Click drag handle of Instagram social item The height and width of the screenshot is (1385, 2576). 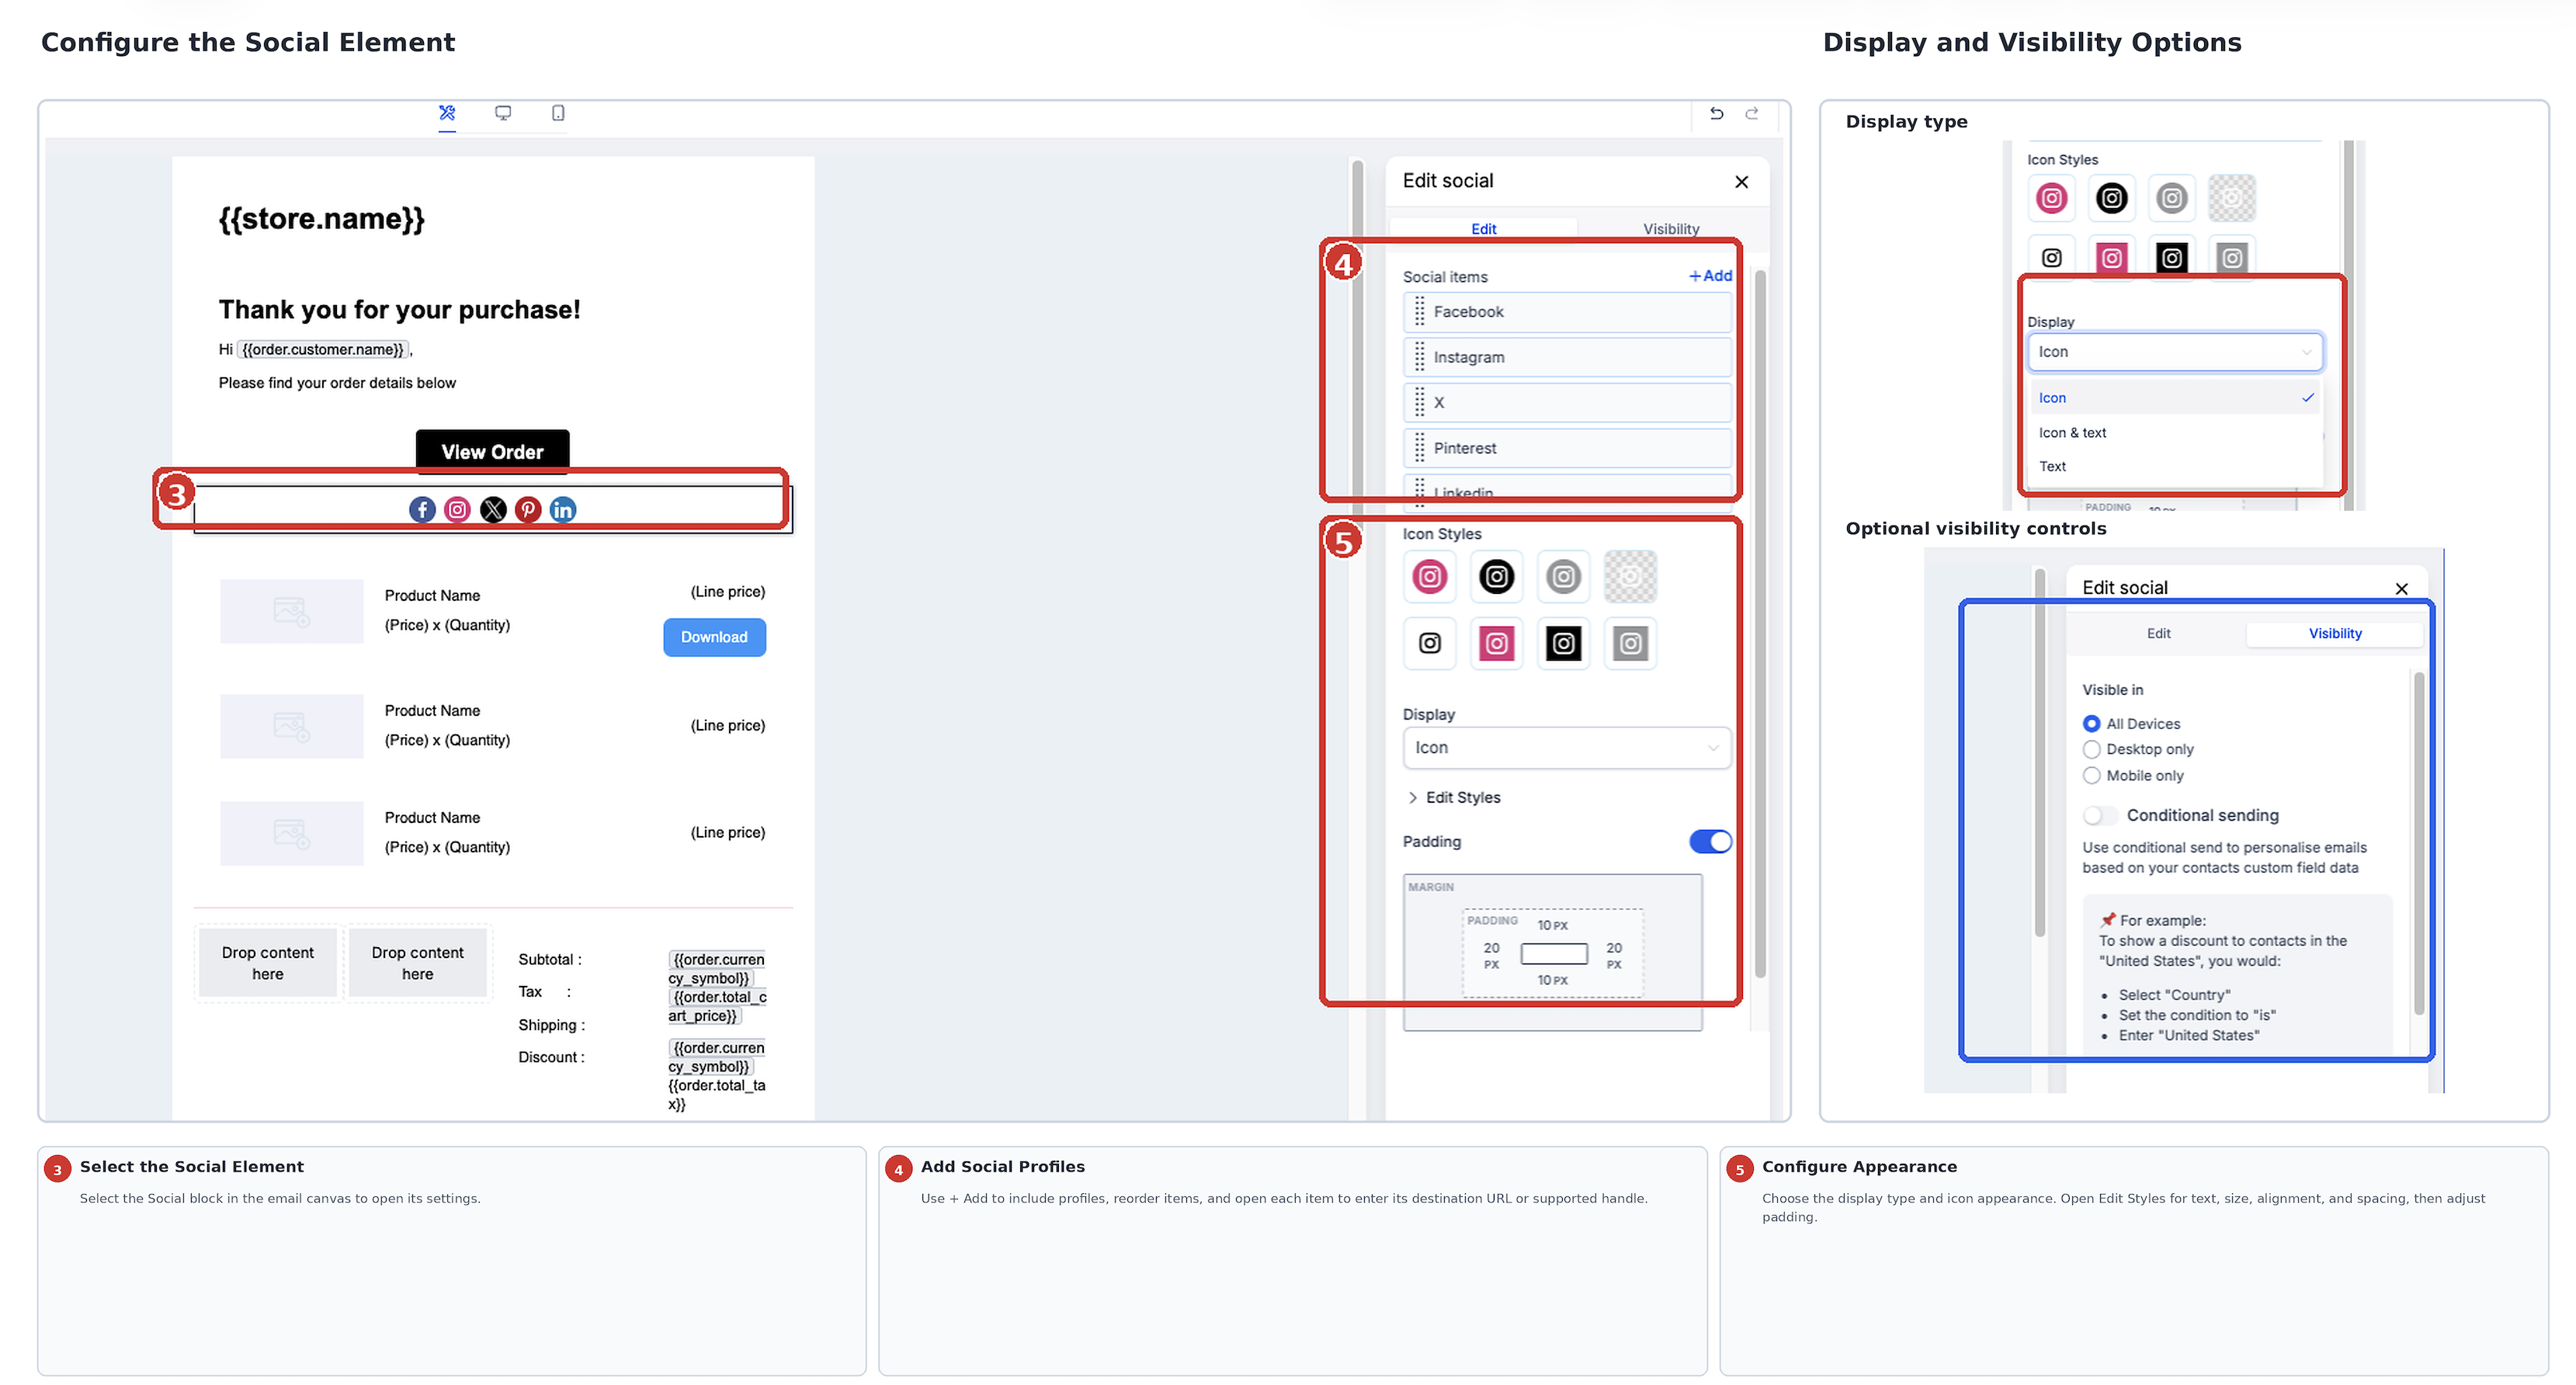[x=1419, y=357]
